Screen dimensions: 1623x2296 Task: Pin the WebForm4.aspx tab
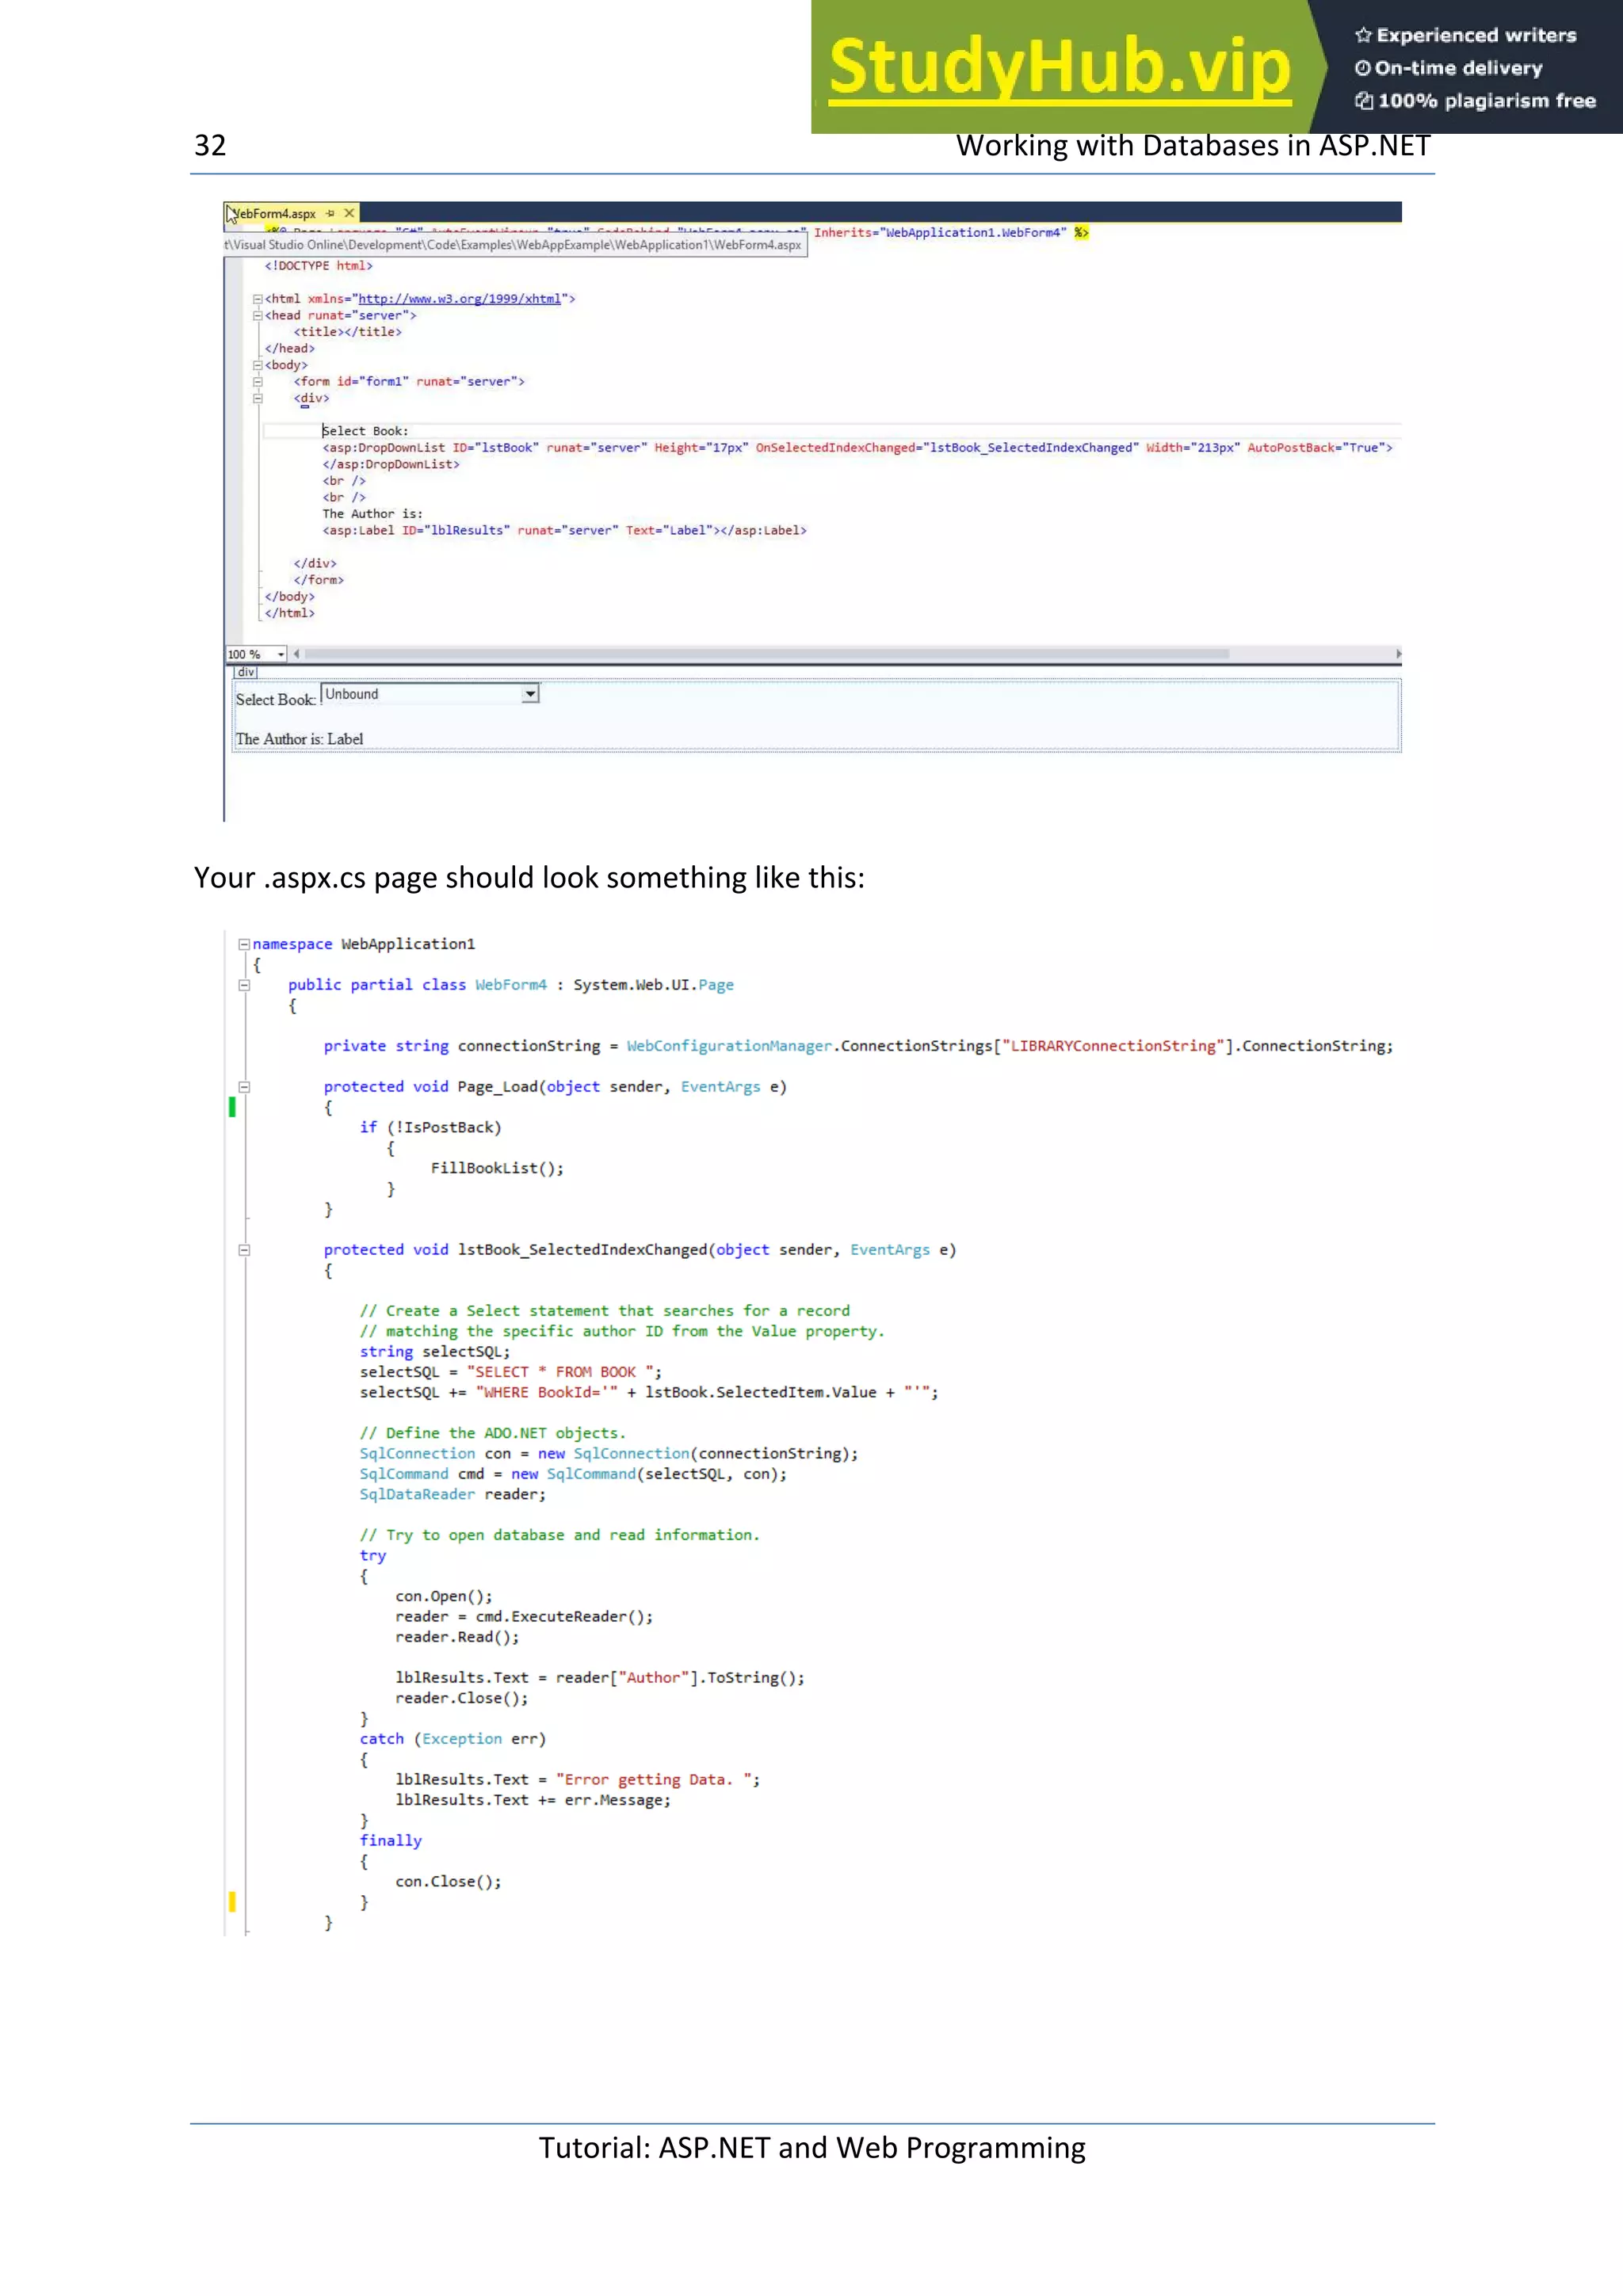(331, 213)
